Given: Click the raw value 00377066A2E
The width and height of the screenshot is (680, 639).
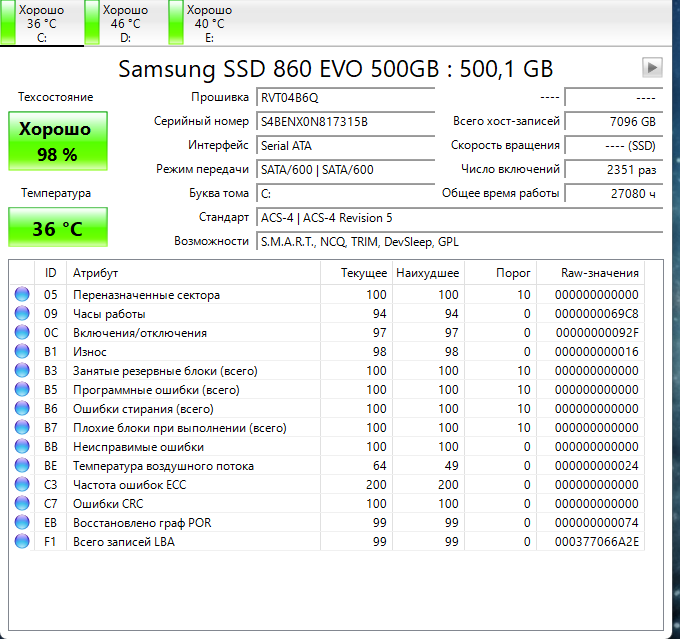Looking at the screenshot, I should [x=596, y=542].
